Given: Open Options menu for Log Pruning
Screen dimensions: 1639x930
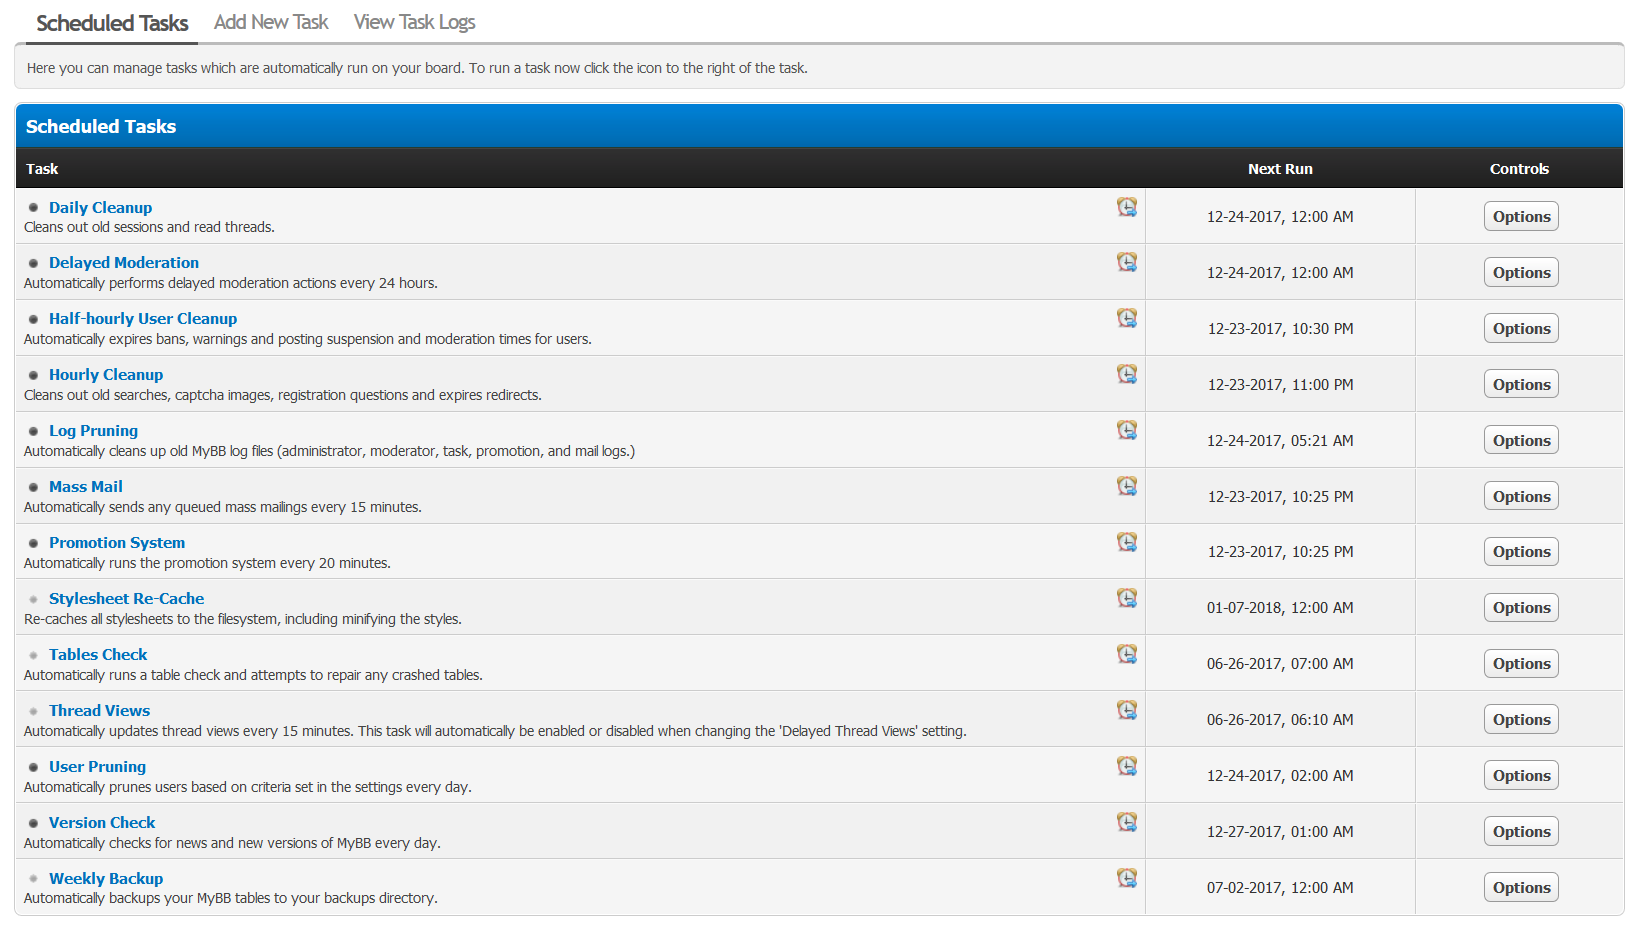Looking at the screenshot, I should click(x=1521, y=441).
